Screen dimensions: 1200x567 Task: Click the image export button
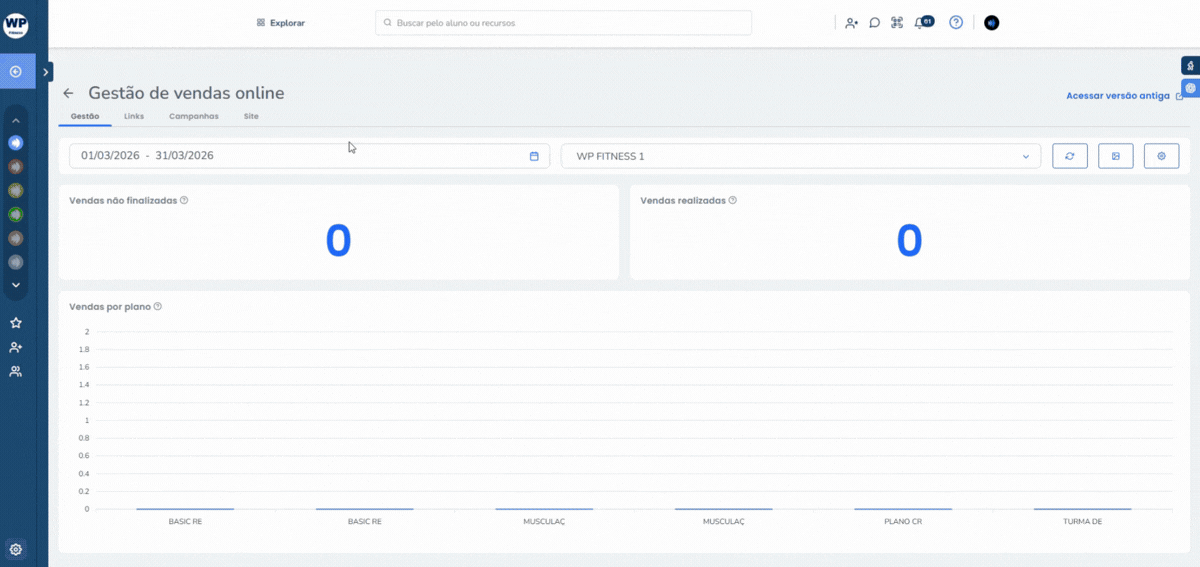click(x=1115, y=156)
